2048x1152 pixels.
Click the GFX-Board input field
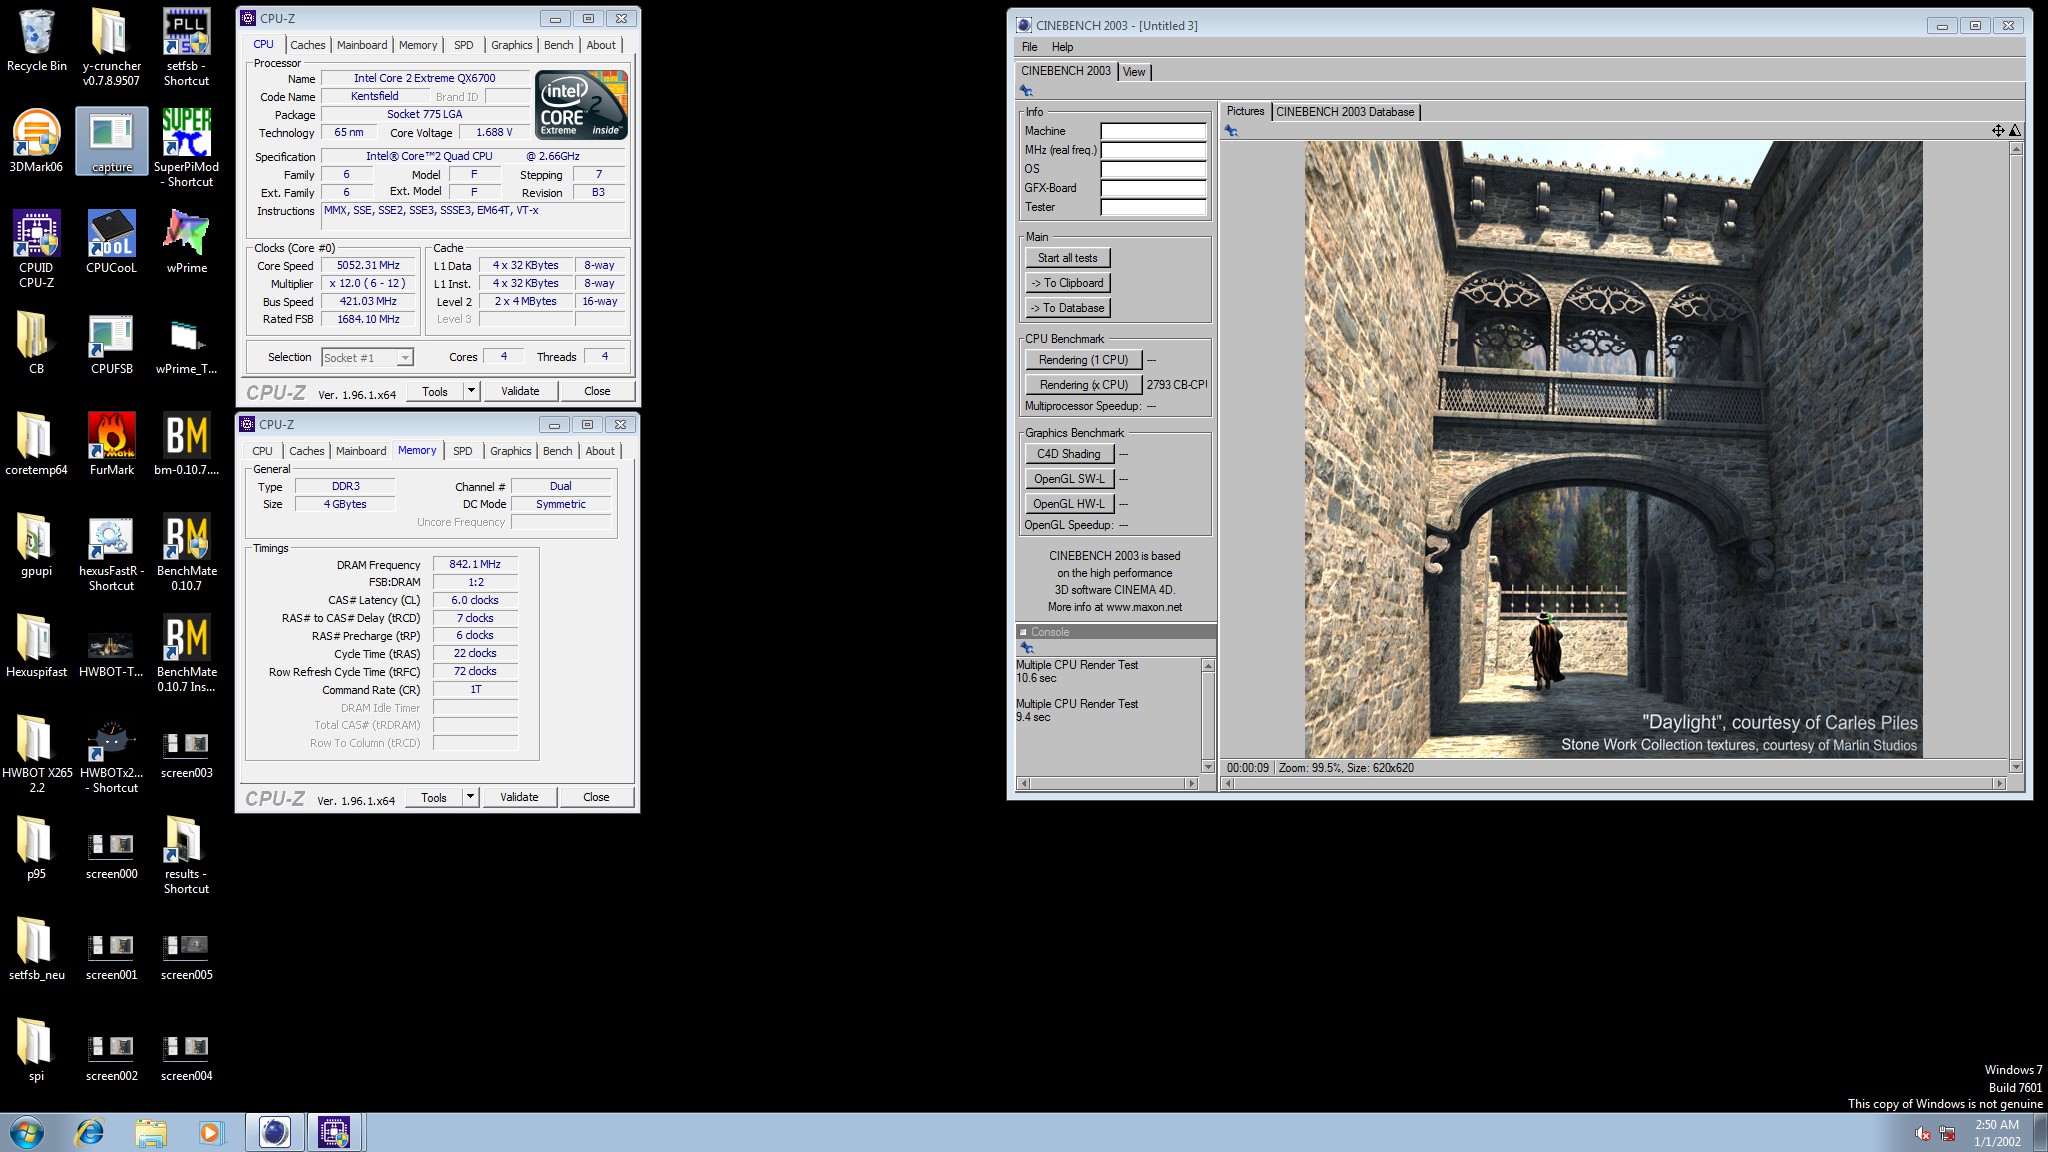[x=1153, y=188]
